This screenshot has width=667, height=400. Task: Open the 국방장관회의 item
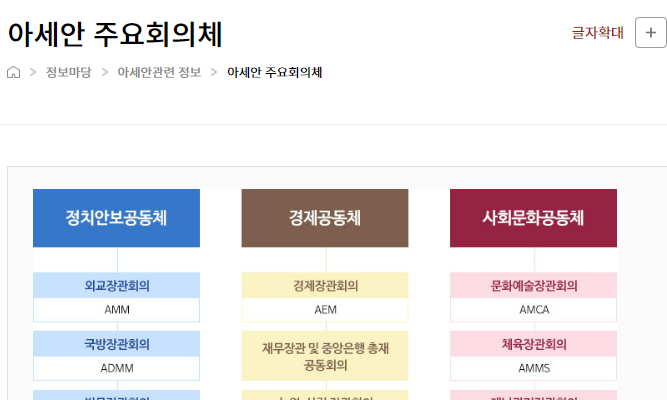pos(116,344)
